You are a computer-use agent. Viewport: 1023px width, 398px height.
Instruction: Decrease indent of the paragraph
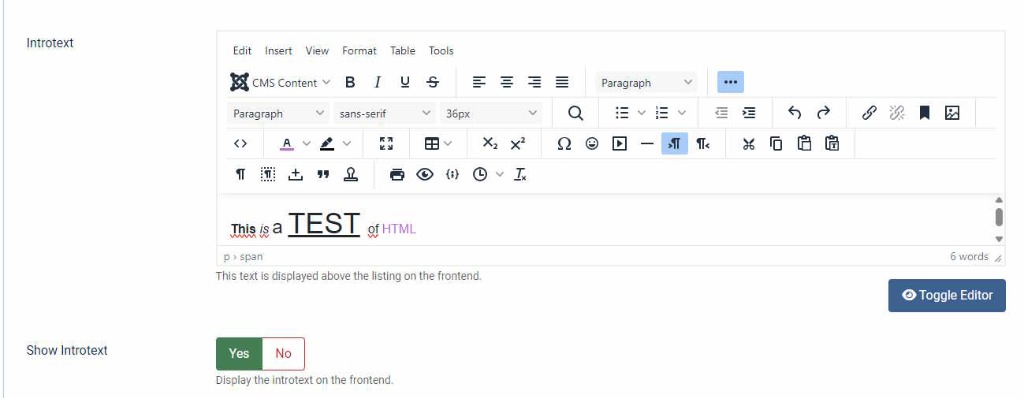pos(721,113)
